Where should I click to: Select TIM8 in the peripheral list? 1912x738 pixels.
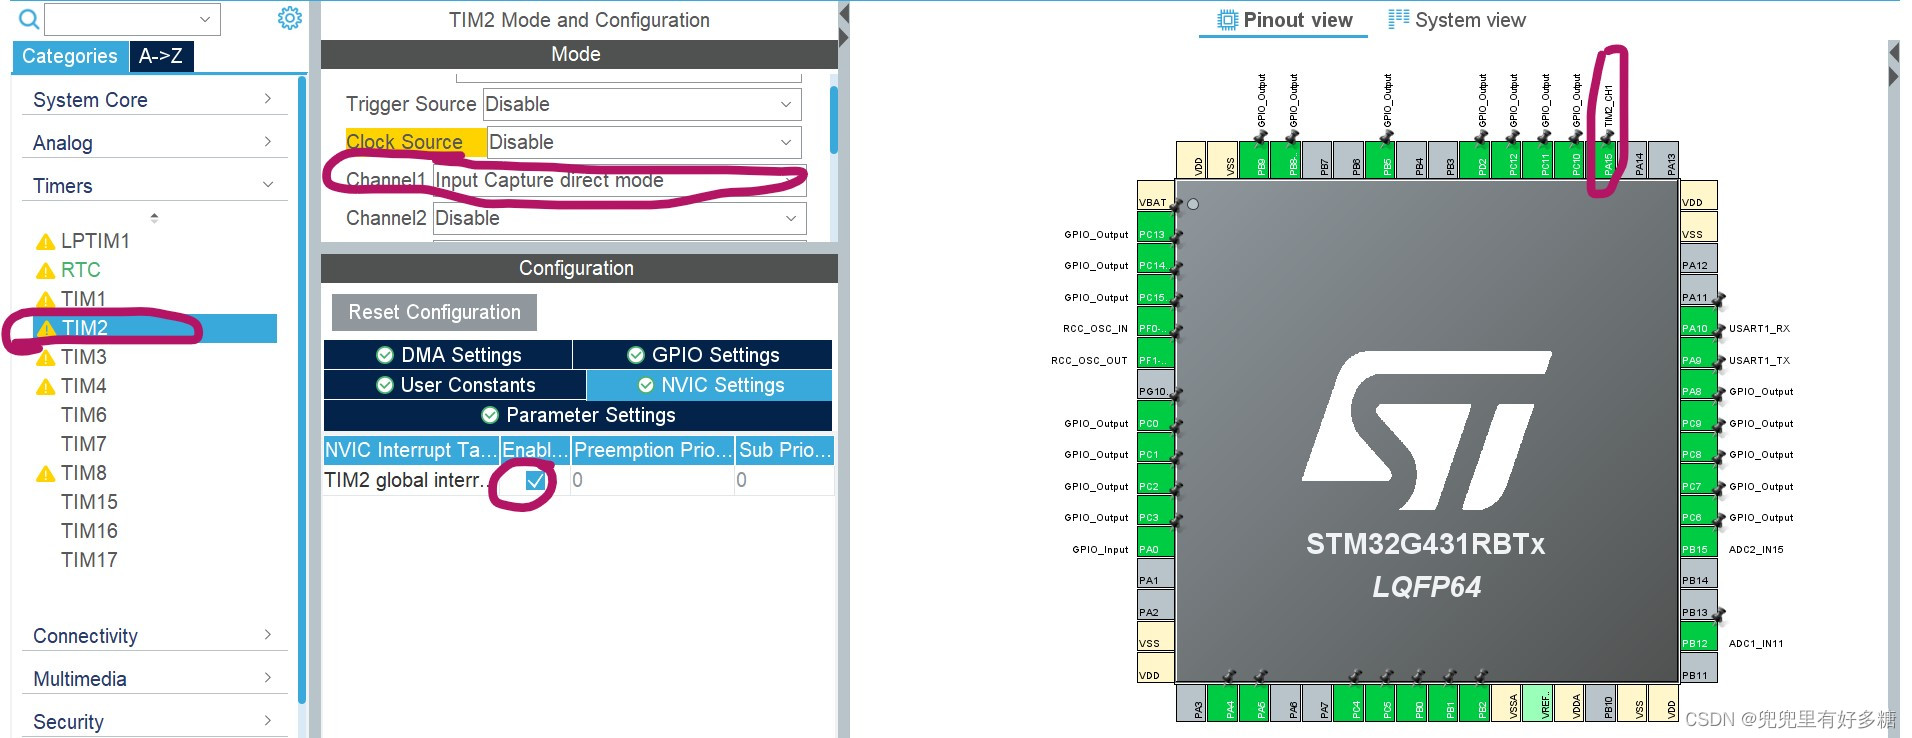point(83,473)
